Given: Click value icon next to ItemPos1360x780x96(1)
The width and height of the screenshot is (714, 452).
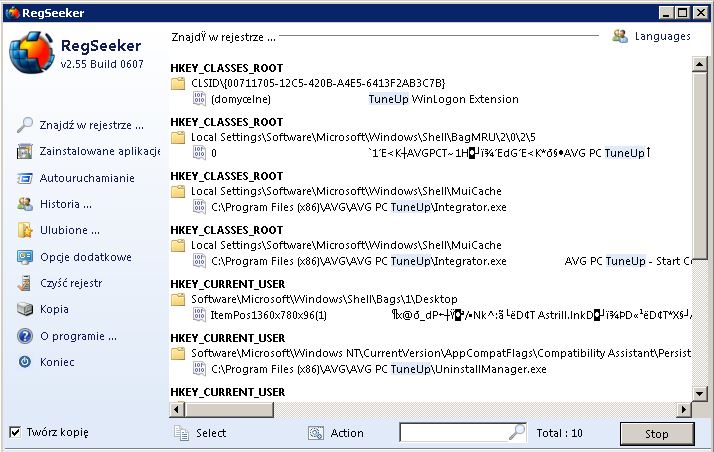Looking at the screenshot, I should pyautogui.click(x=199, y=315).
